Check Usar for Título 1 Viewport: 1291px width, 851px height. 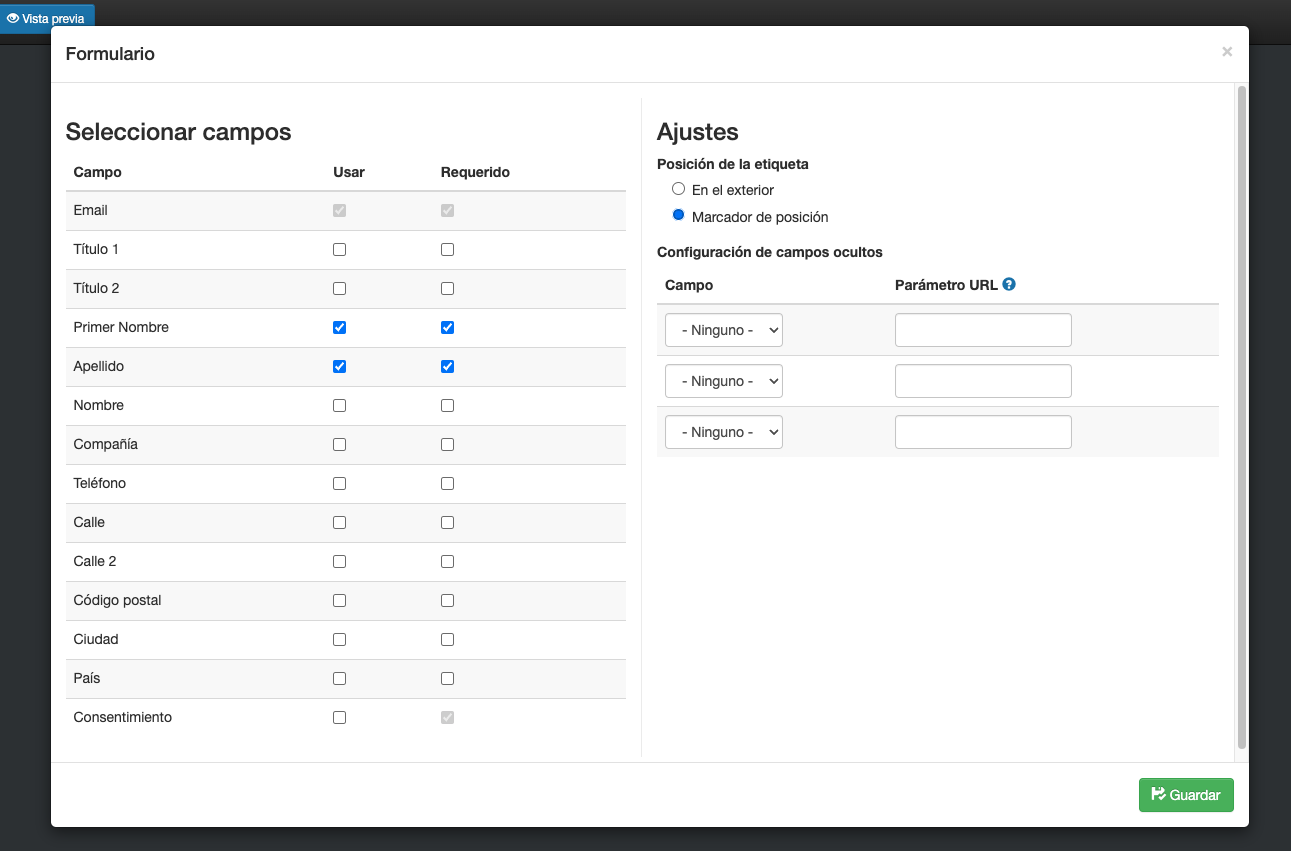[339, 250]
